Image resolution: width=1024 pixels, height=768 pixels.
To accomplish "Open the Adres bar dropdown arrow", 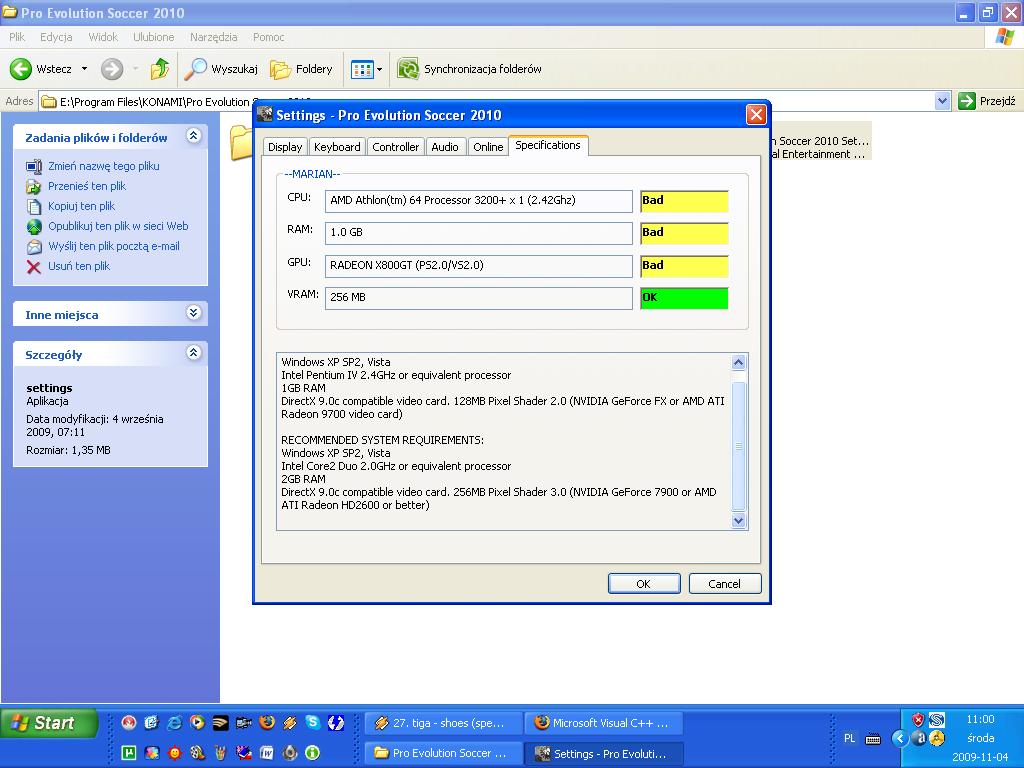I will click(x=942, y=101).
